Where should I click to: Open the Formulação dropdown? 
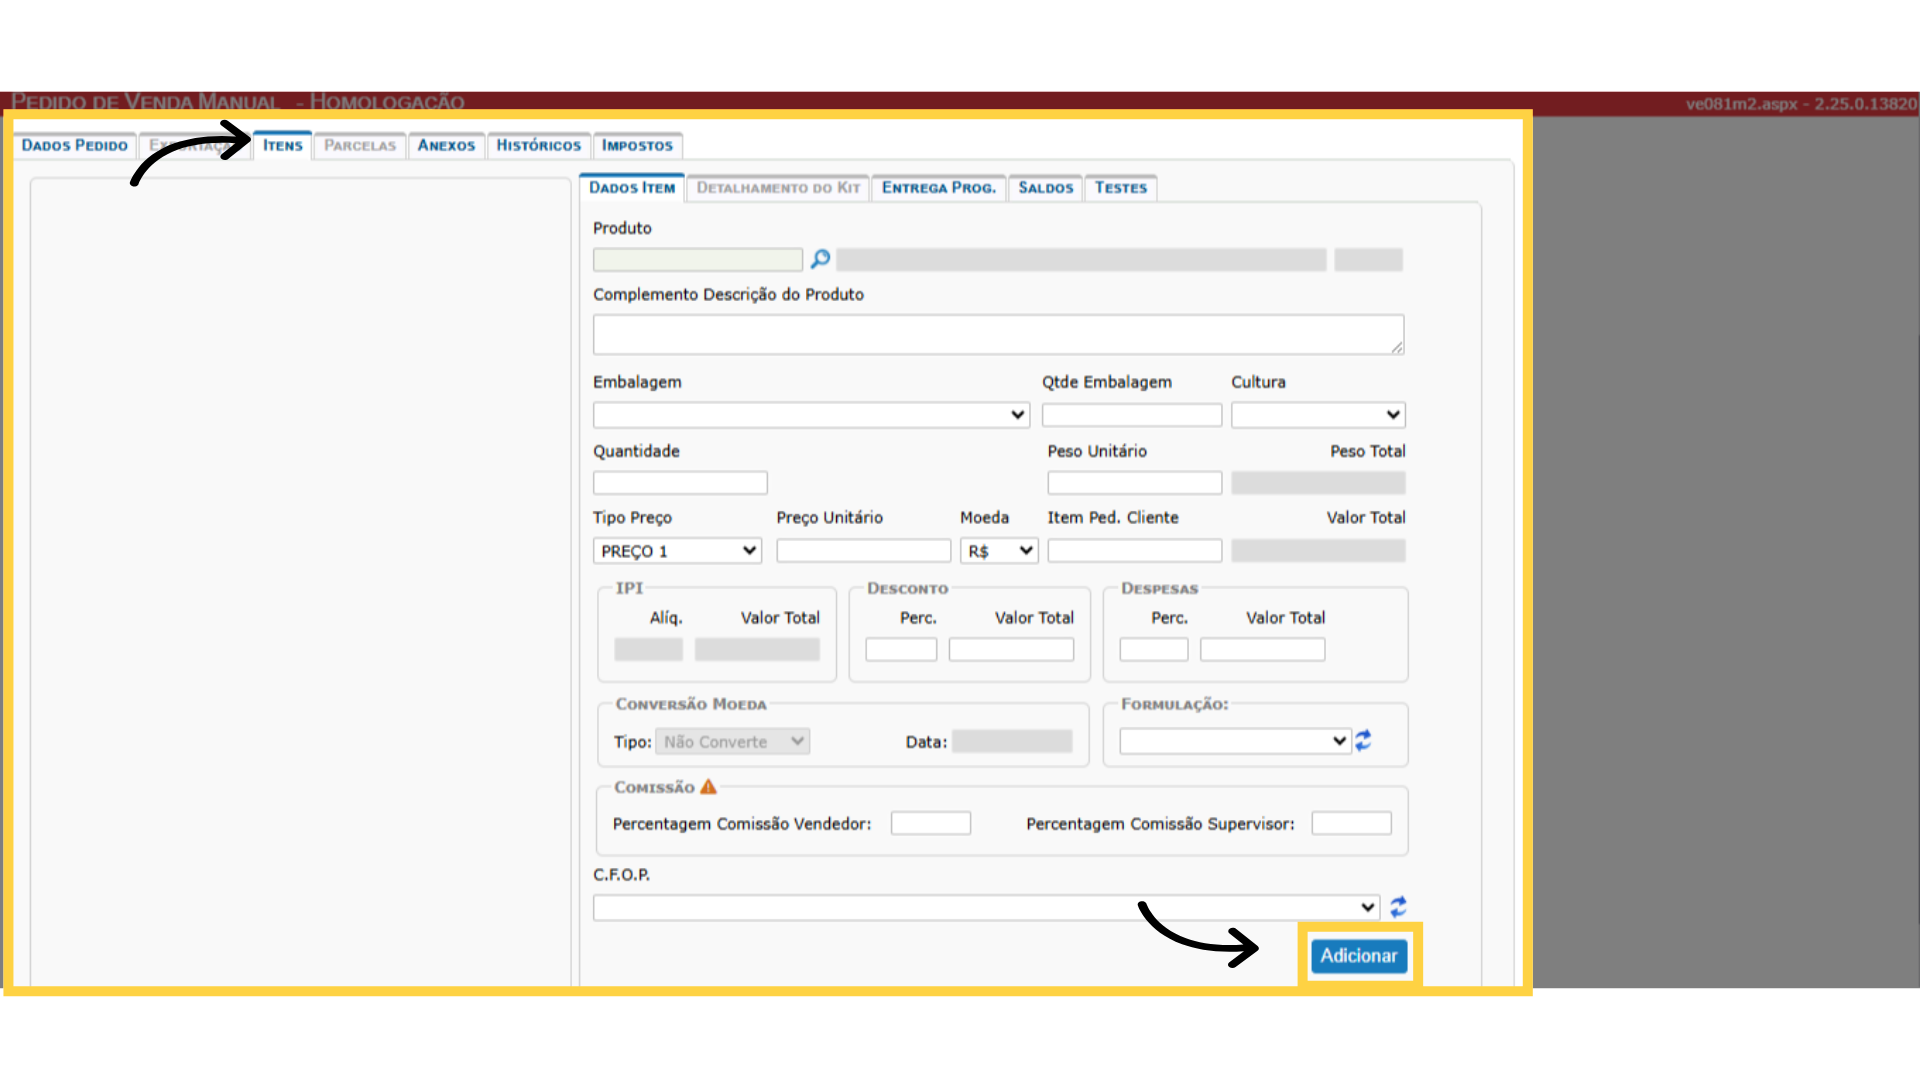1235,741
